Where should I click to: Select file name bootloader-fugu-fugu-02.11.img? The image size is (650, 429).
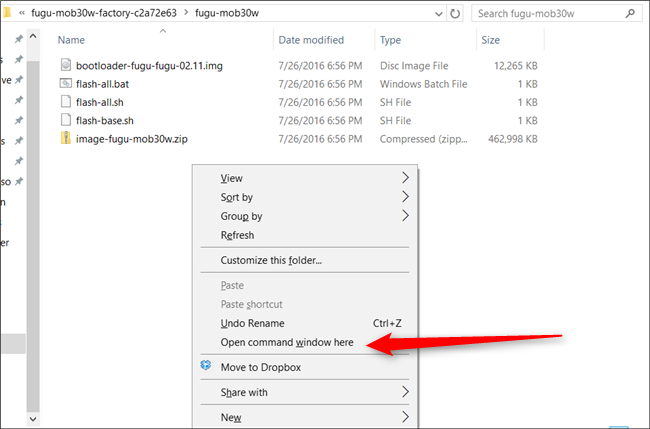[x=149, y=65]
